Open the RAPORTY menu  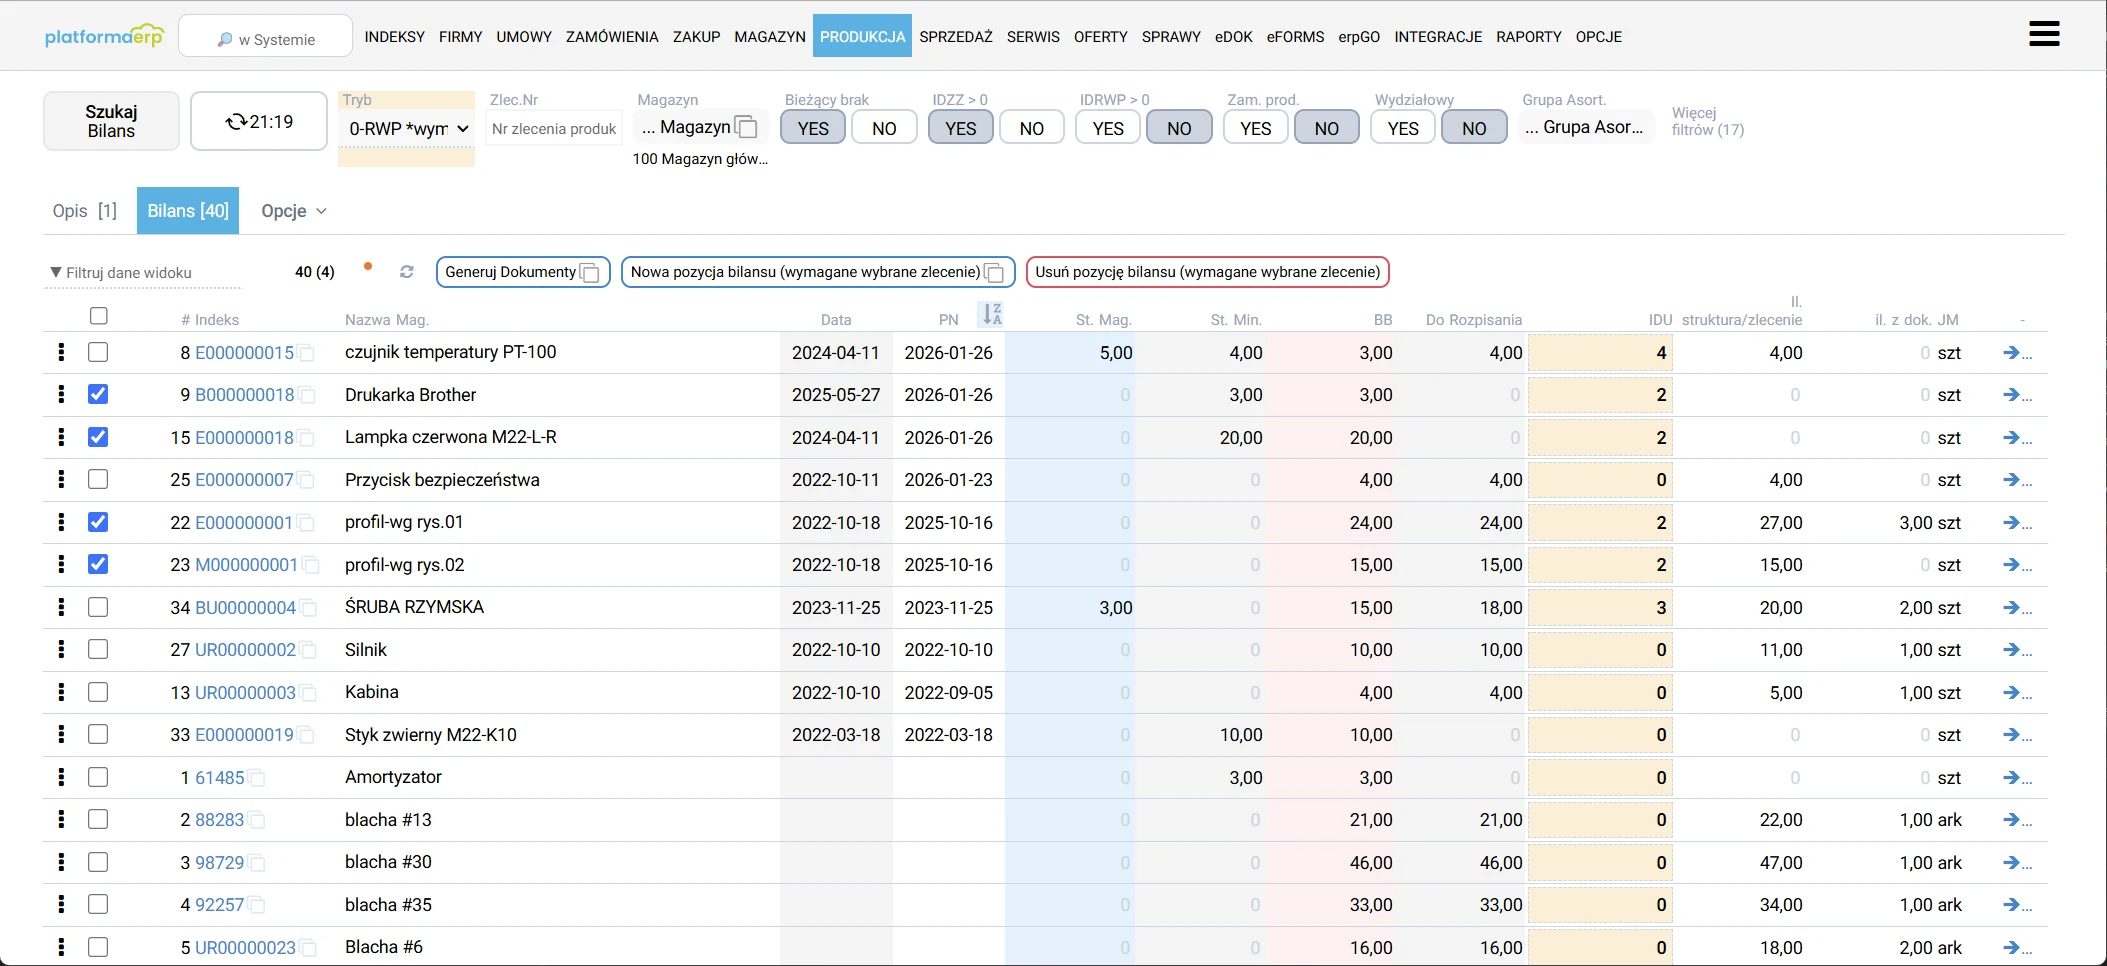[1528, 37]
